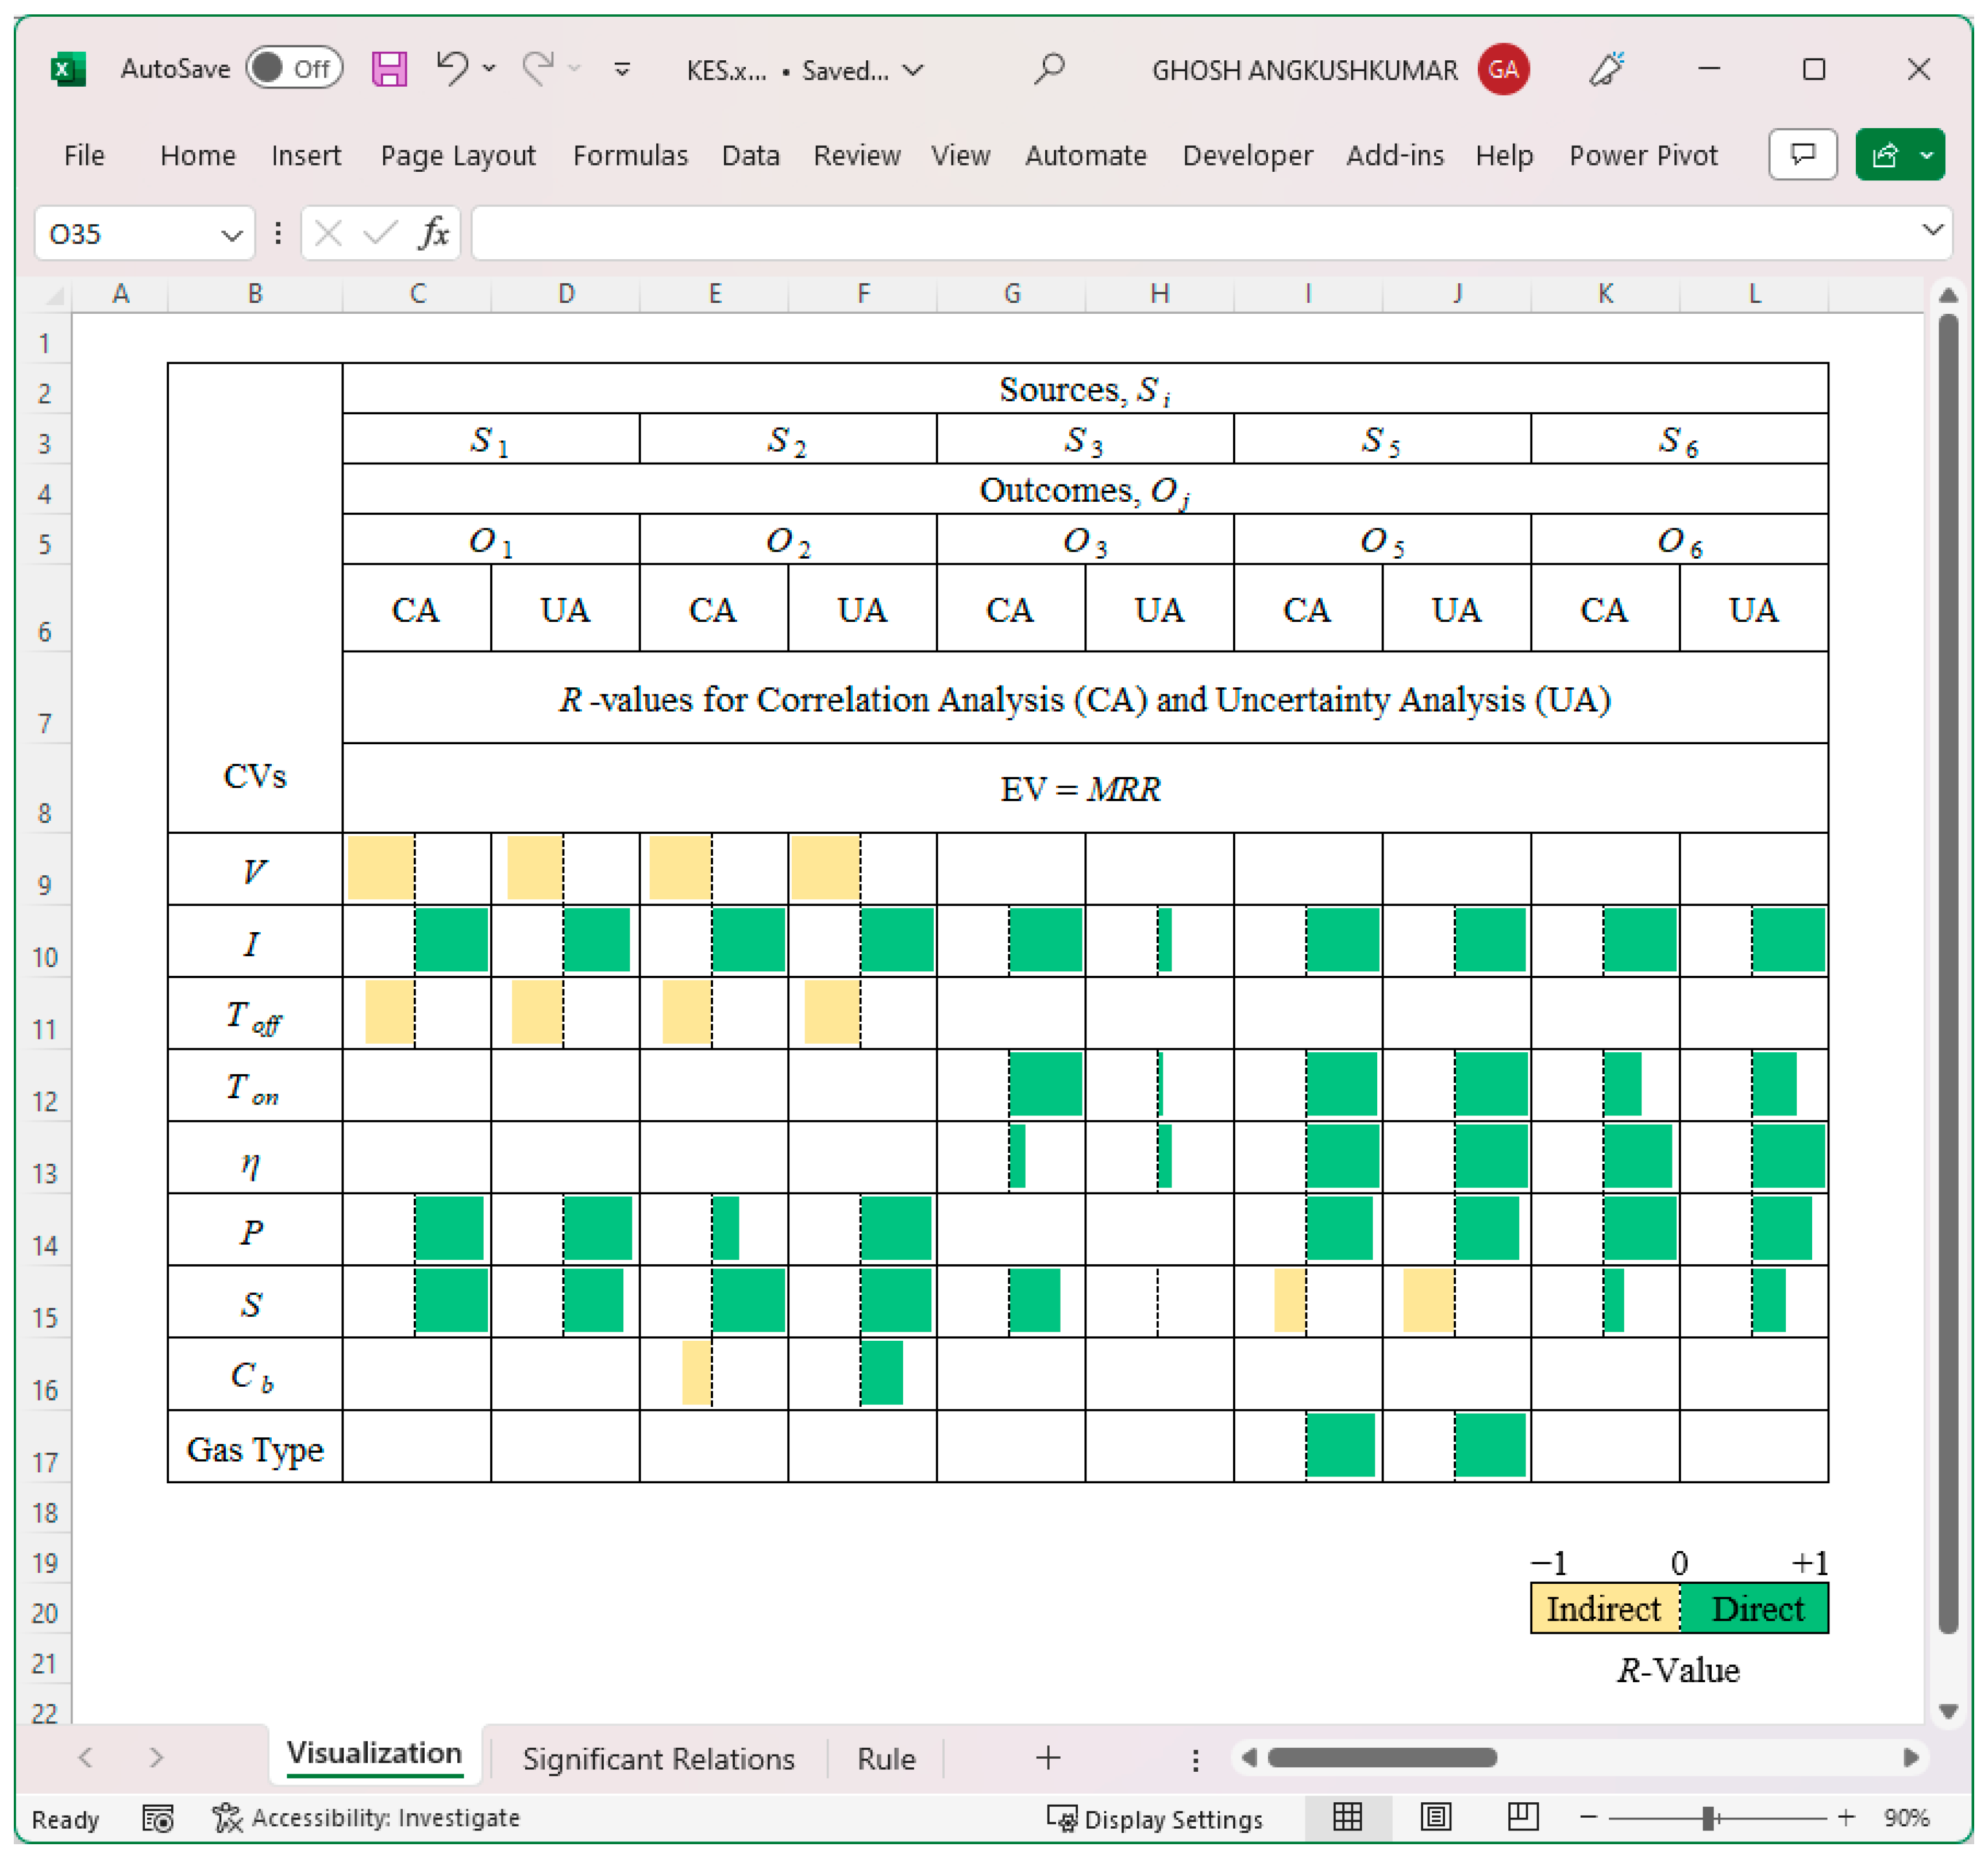Switch to Significant Relations sheet tab
Viewport: 1988px width, 1858px height.
click(658, 1759)
